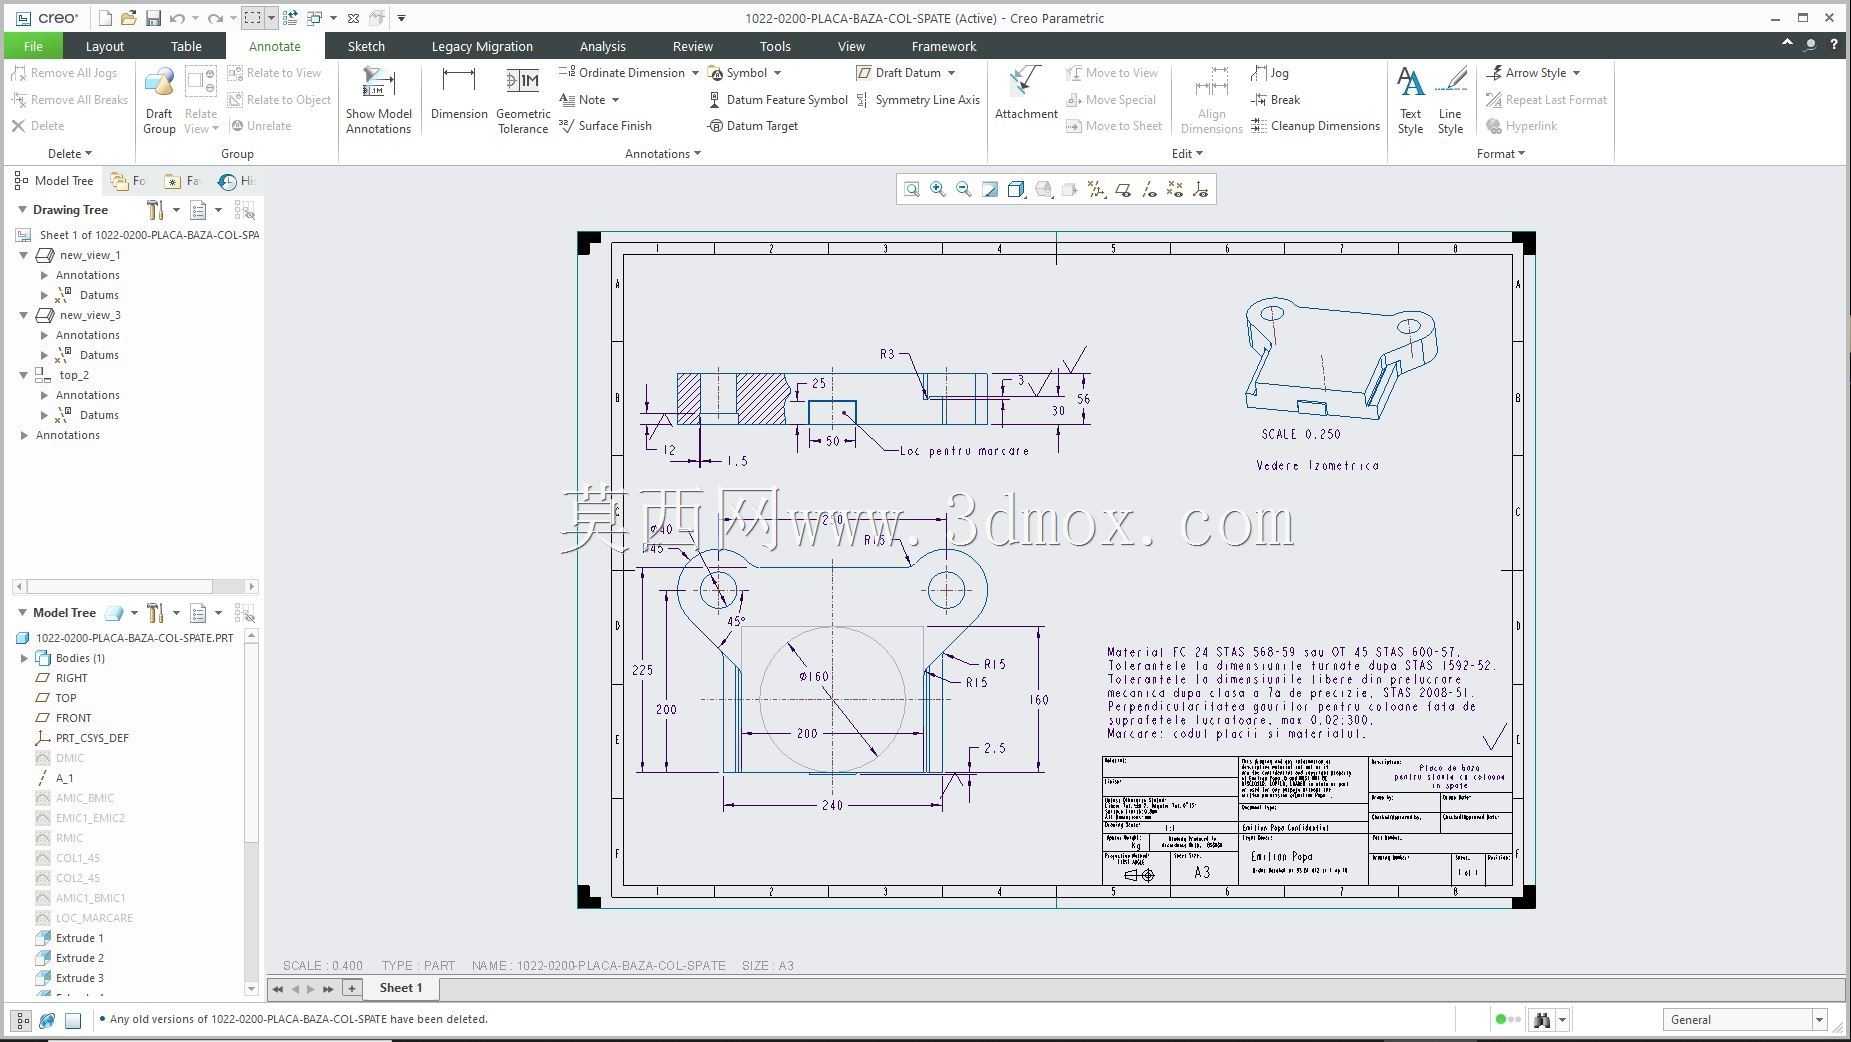The width and height of the screenshot is (1851, 1042).
Task: Open the find binoculars icon in status bar
Action: pyautogui.click(x=1542, y=1020)
